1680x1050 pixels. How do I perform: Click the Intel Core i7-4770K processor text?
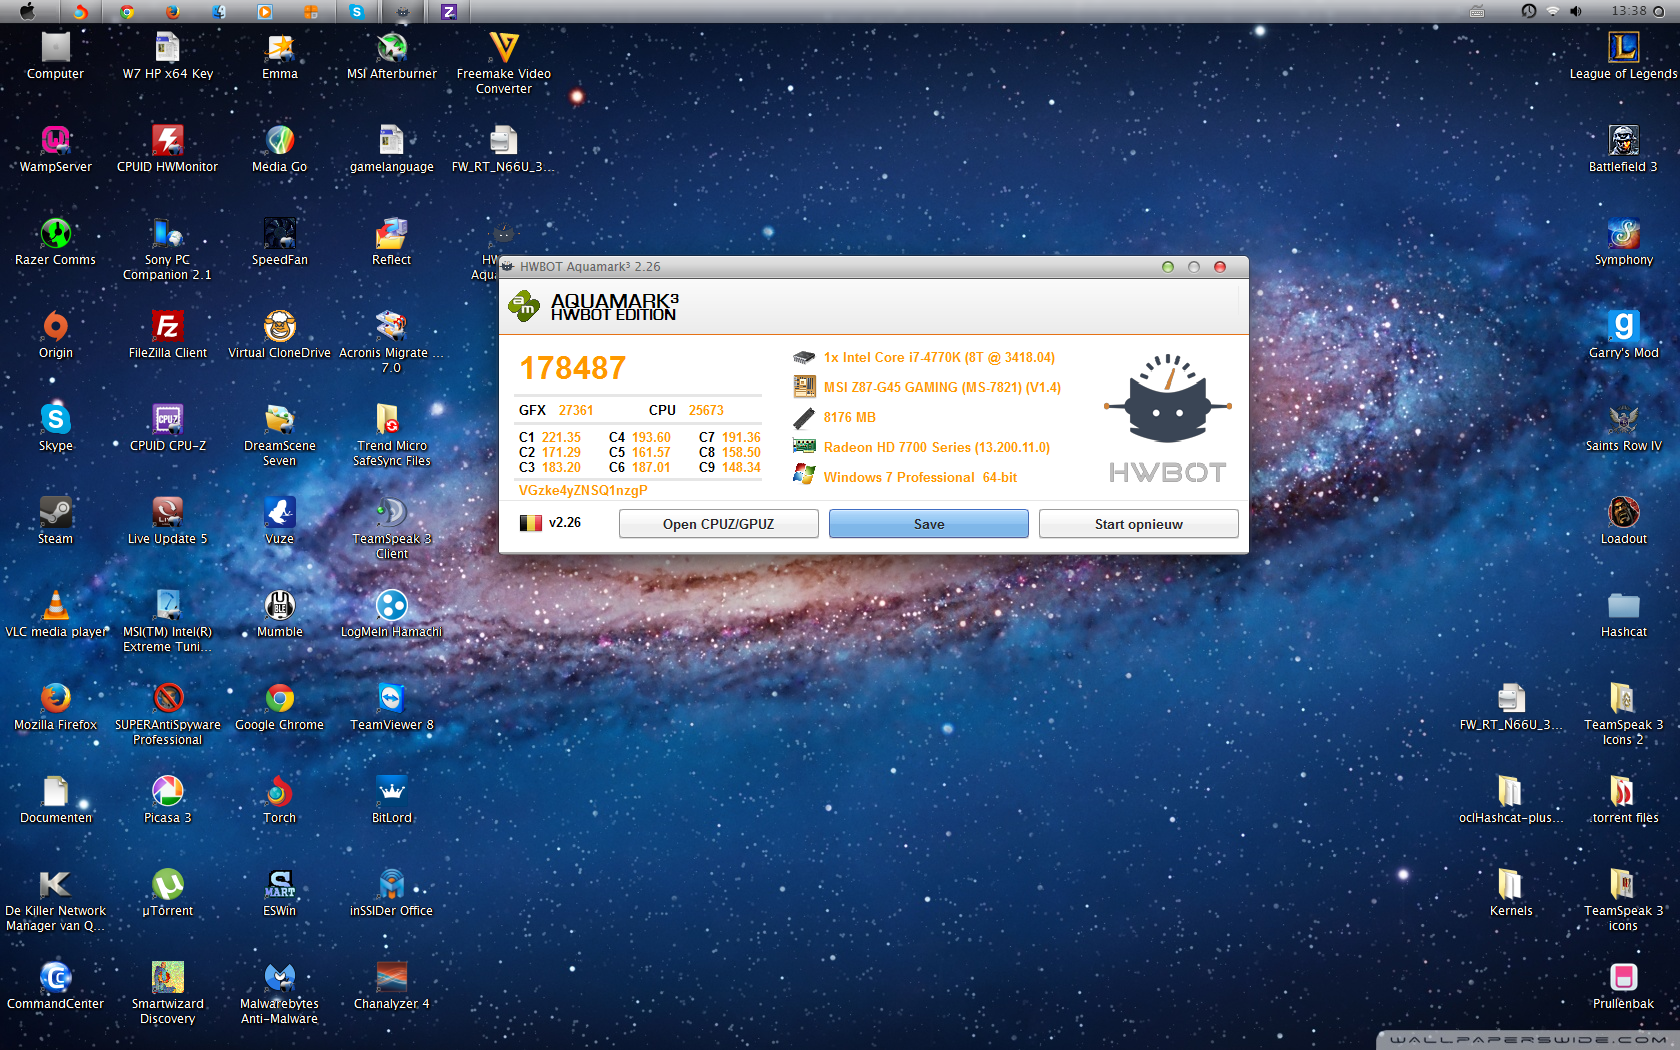[939, 357]
